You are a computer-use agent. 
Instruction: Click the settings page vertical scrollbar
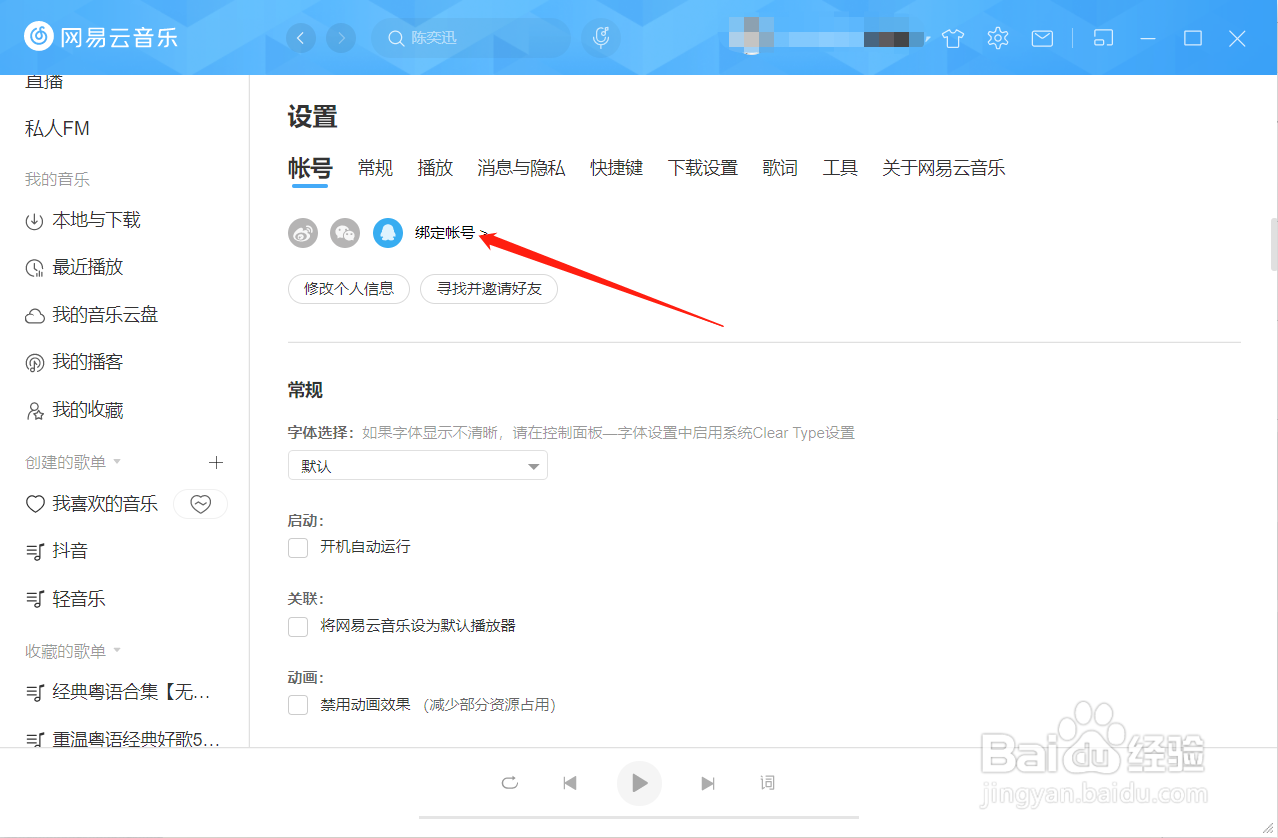1273,243
